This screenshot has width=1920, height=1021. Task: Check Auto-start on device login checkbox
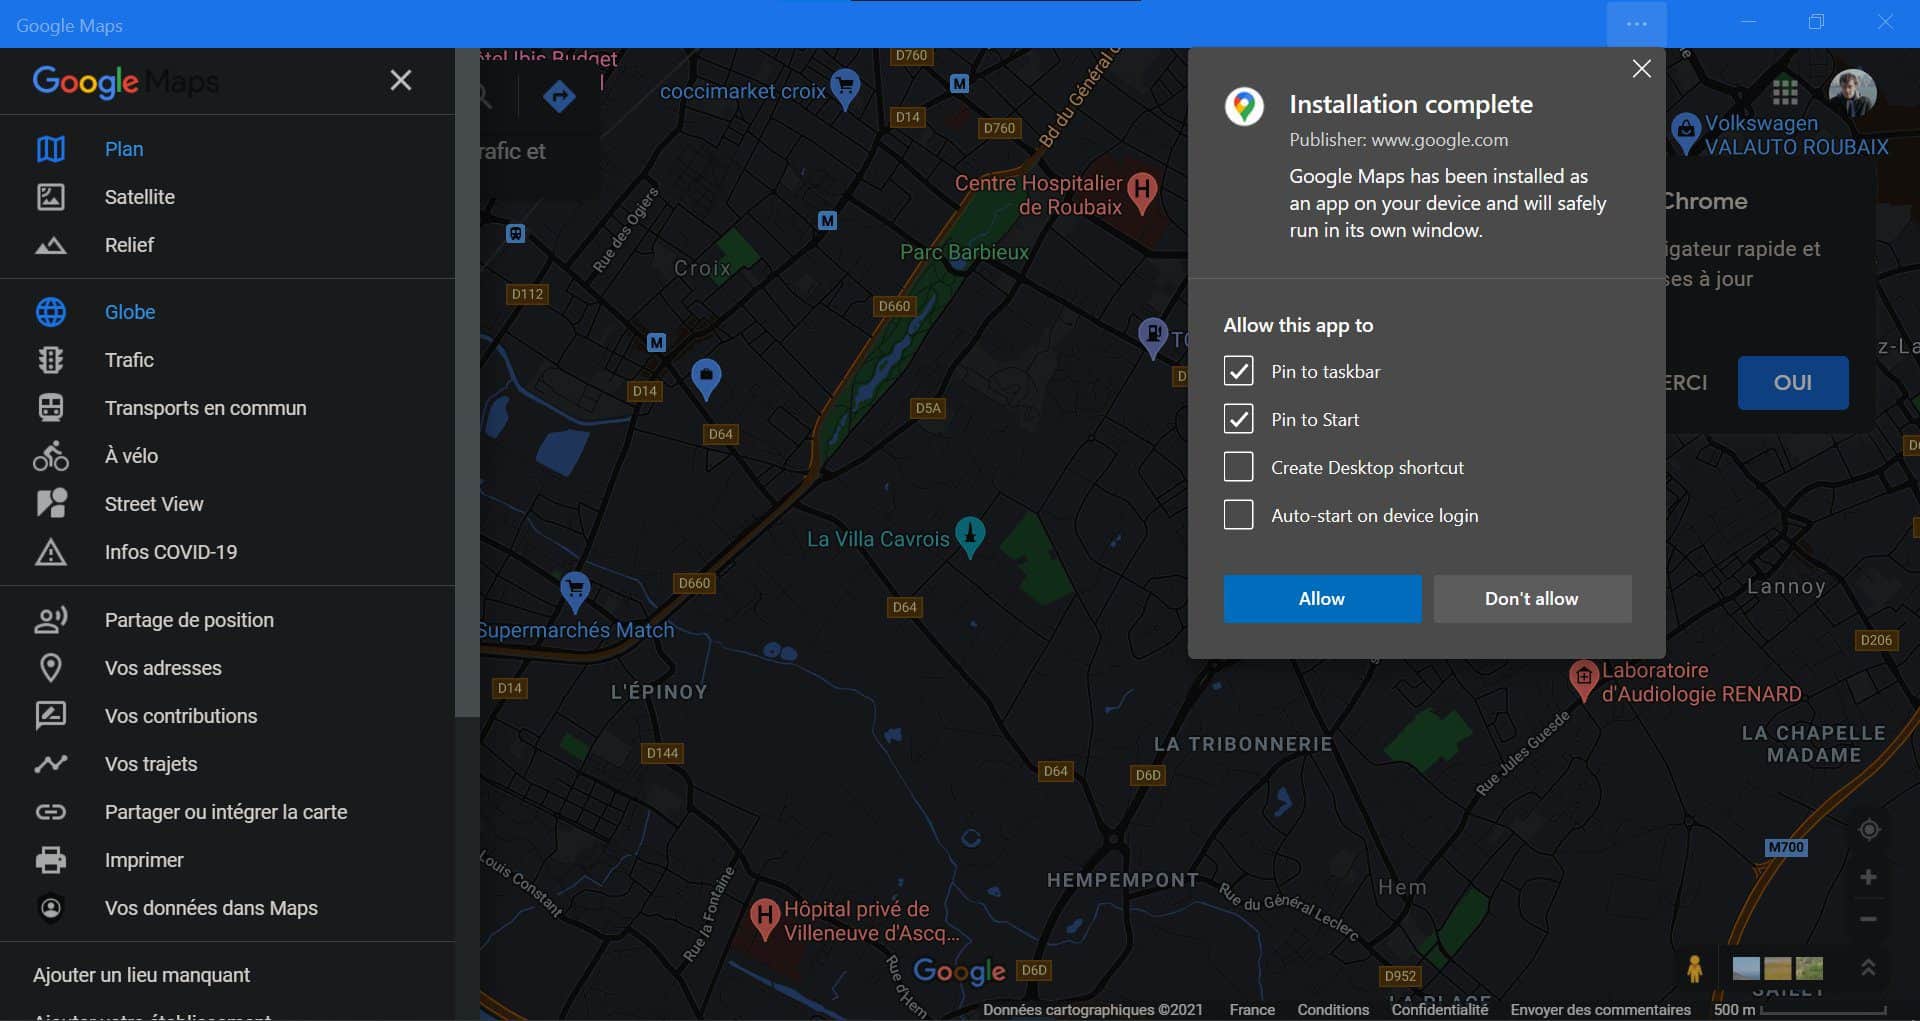click(x=1238, y=515)
